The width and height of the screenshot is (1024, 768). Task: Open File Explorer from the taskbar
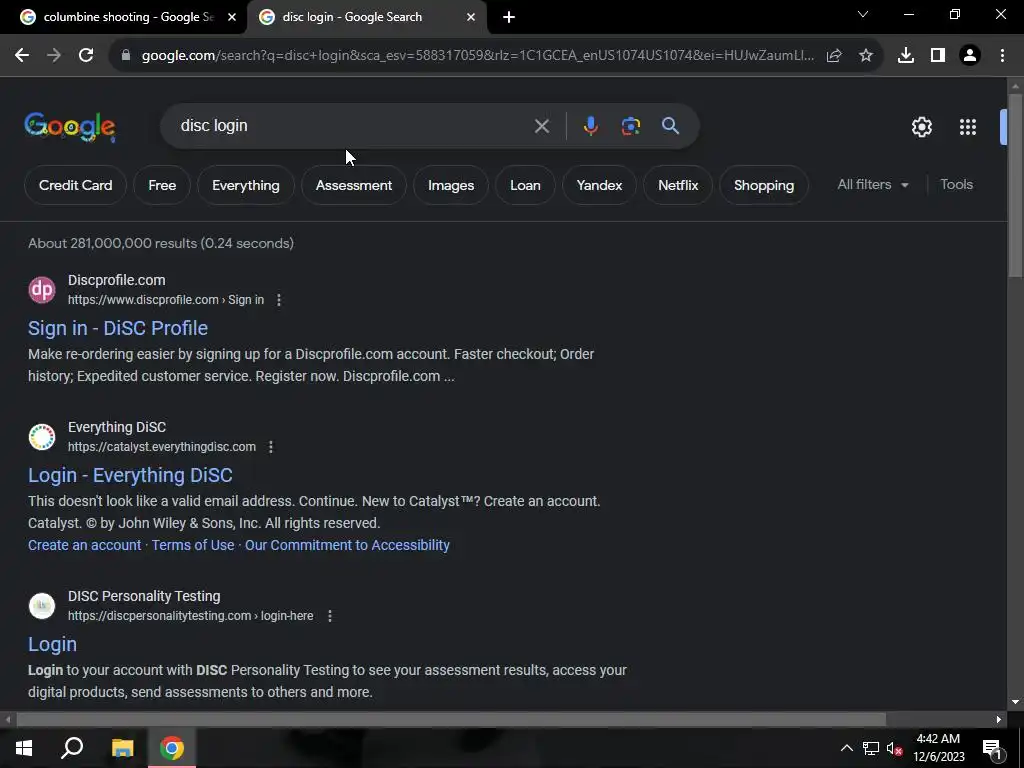pyautogui.click(x=122, y=748)
